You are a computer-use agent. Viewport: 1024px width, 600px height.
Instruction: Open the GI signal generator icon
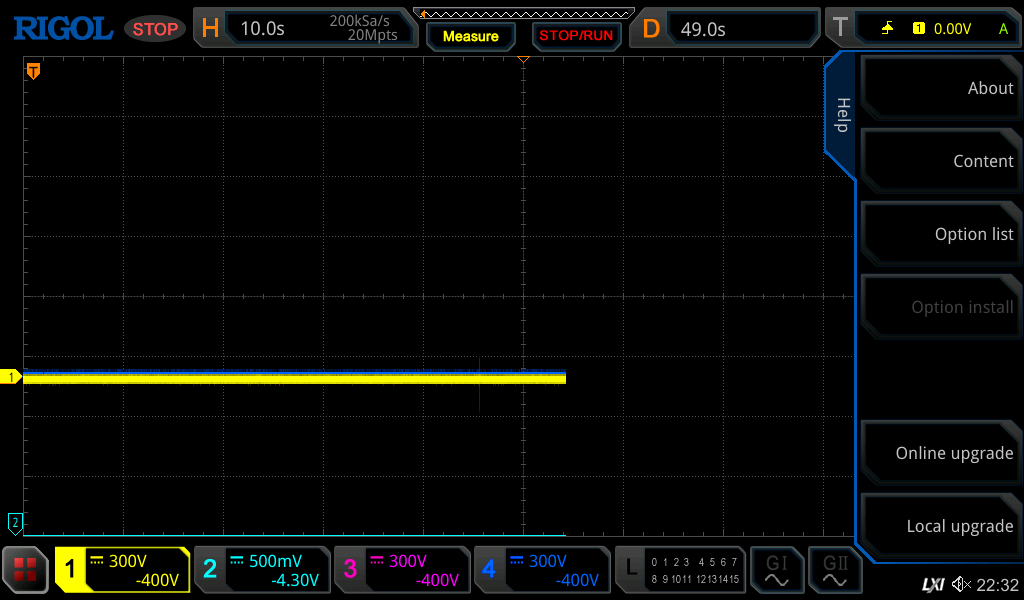coord(776,570)
